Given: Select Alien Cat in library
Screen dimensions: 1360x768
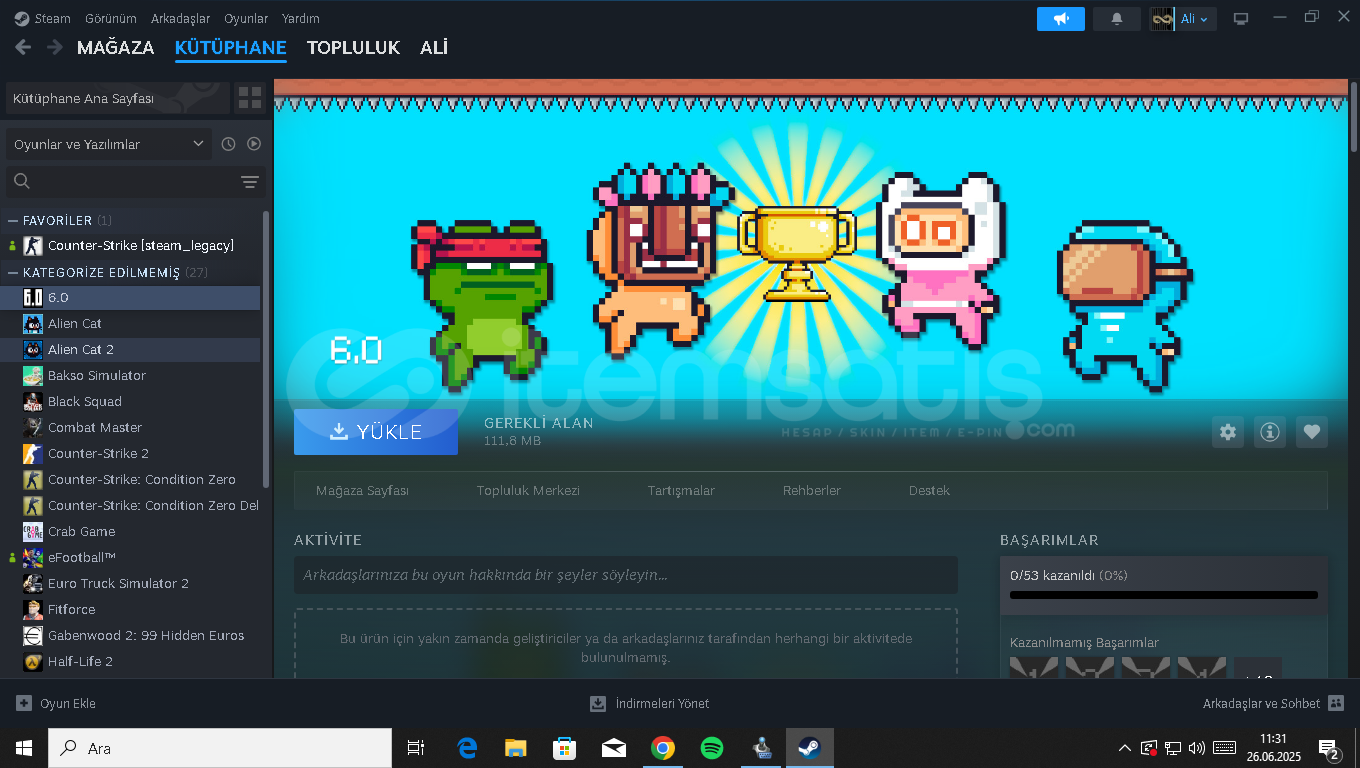Looking at the screenshot, I should pos(132,323).
